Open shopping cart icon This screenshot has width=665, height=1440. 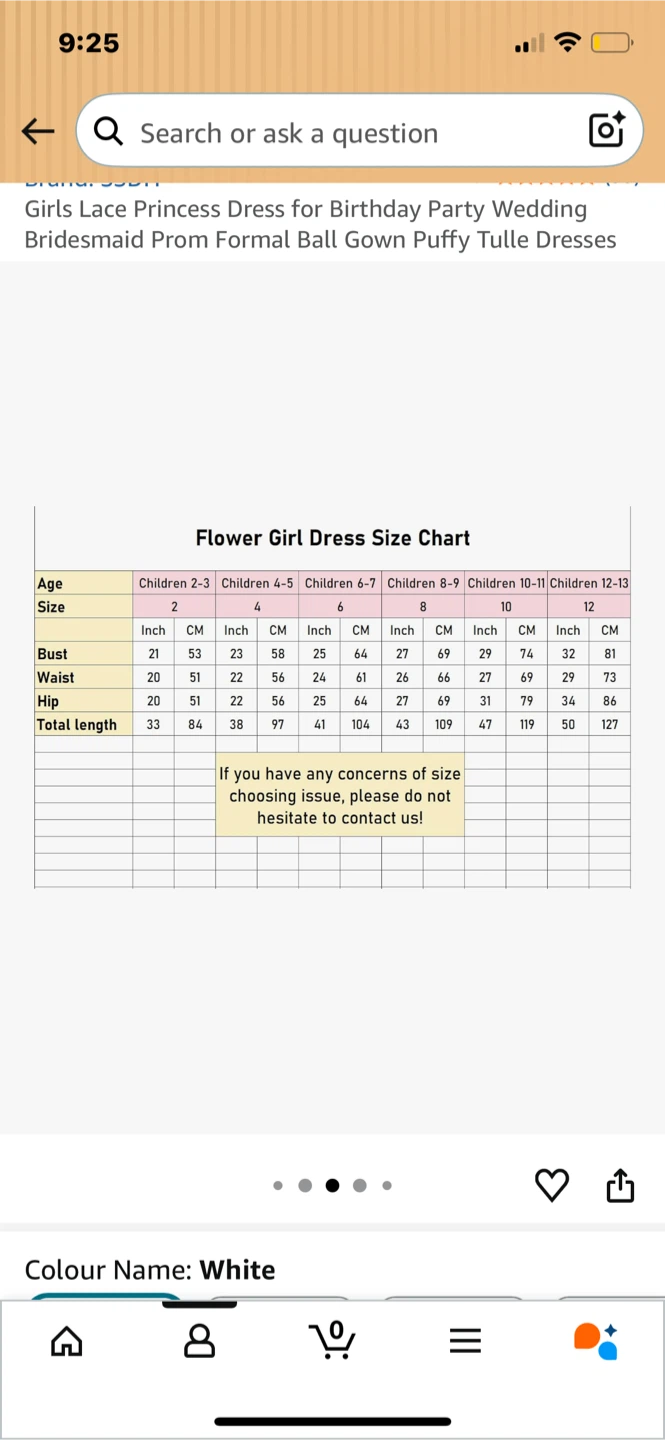(x=332, y=1340)
